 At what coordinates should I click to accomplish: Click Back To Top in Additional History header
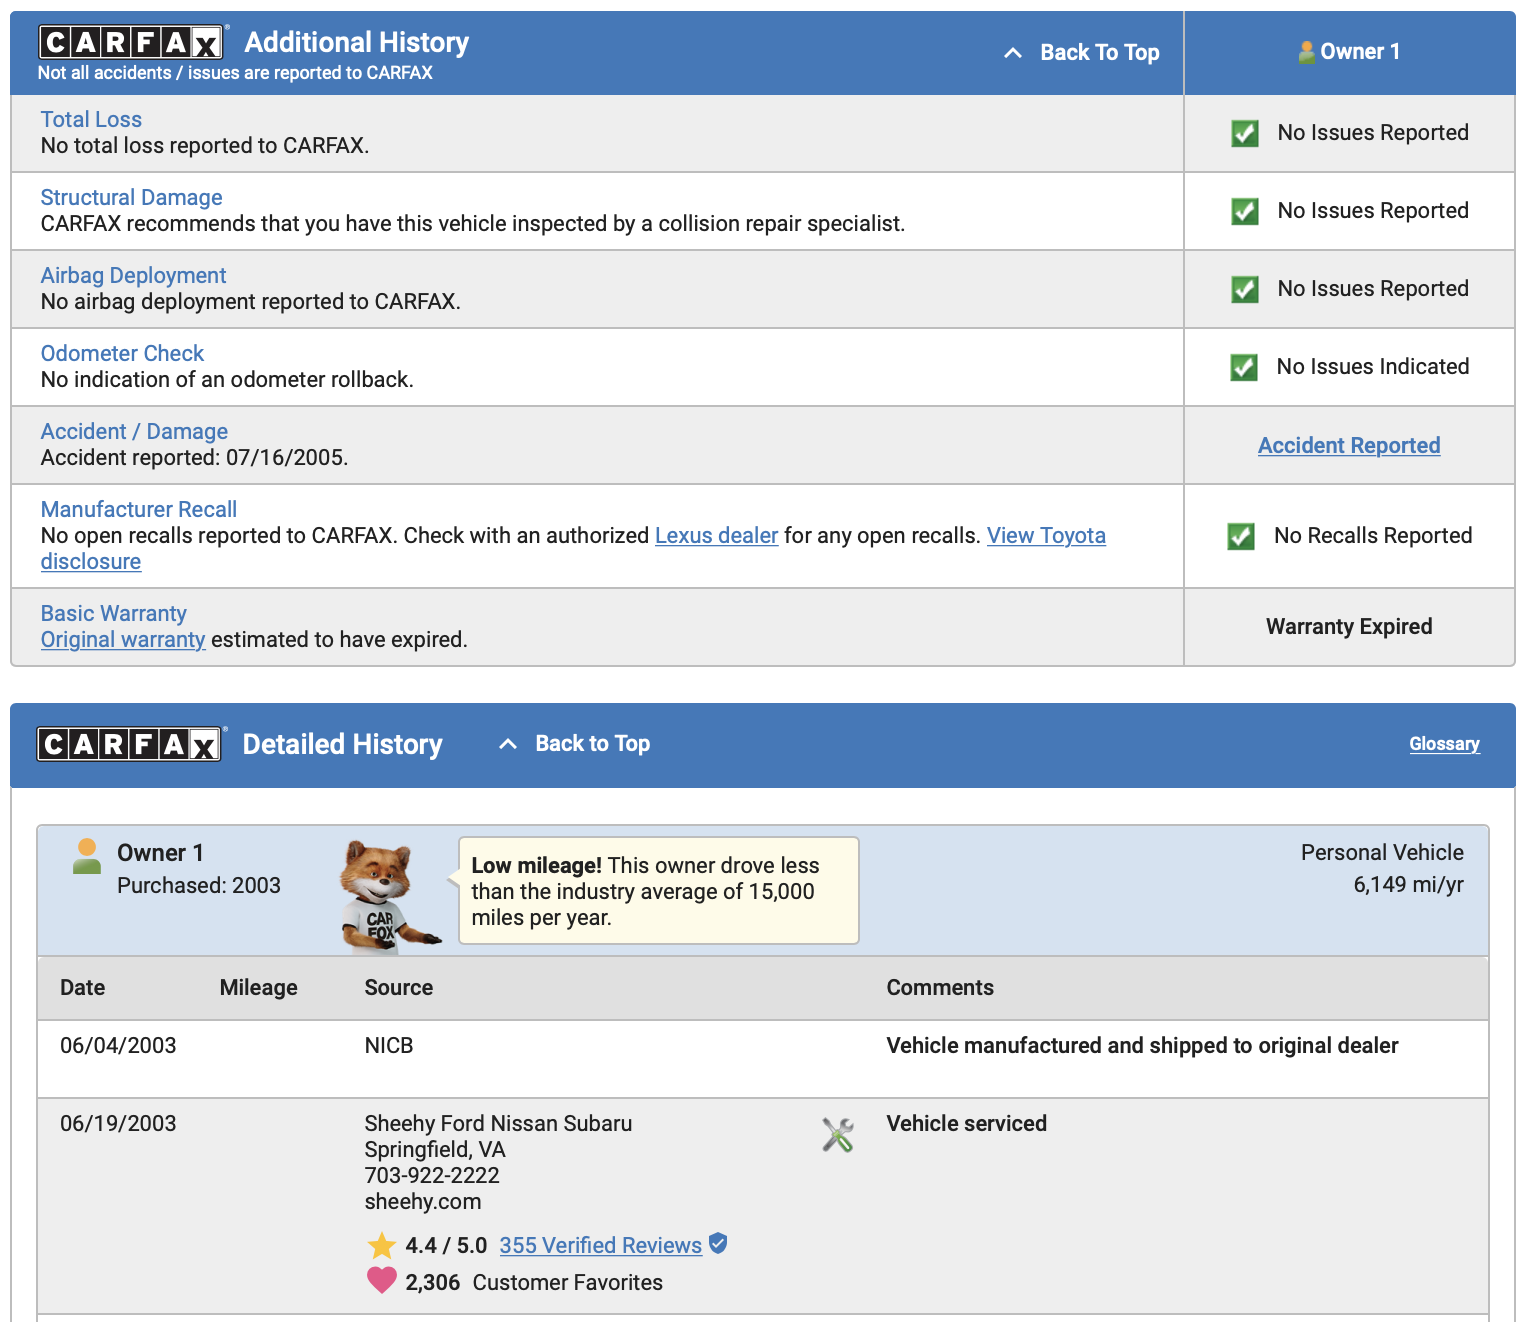(1099, 52)
